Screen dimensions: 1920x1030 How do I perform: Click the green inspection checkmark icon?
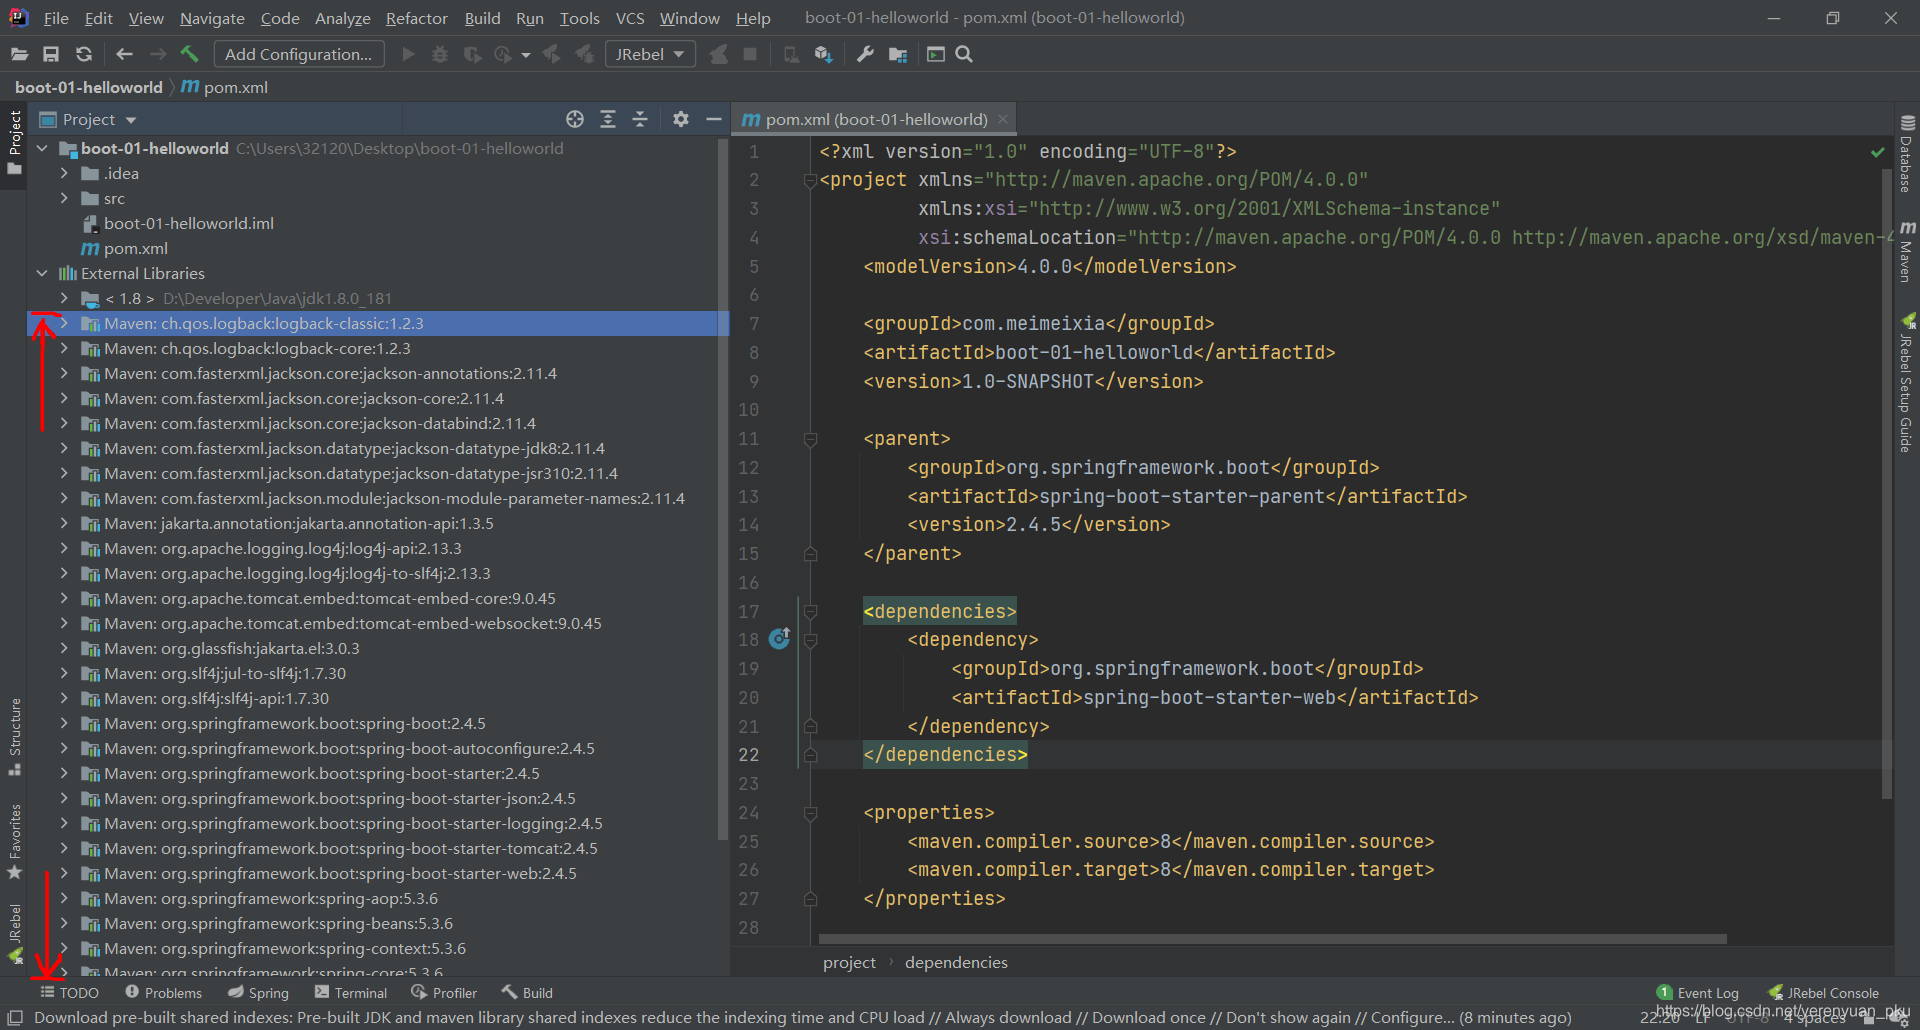point(1877,152)
